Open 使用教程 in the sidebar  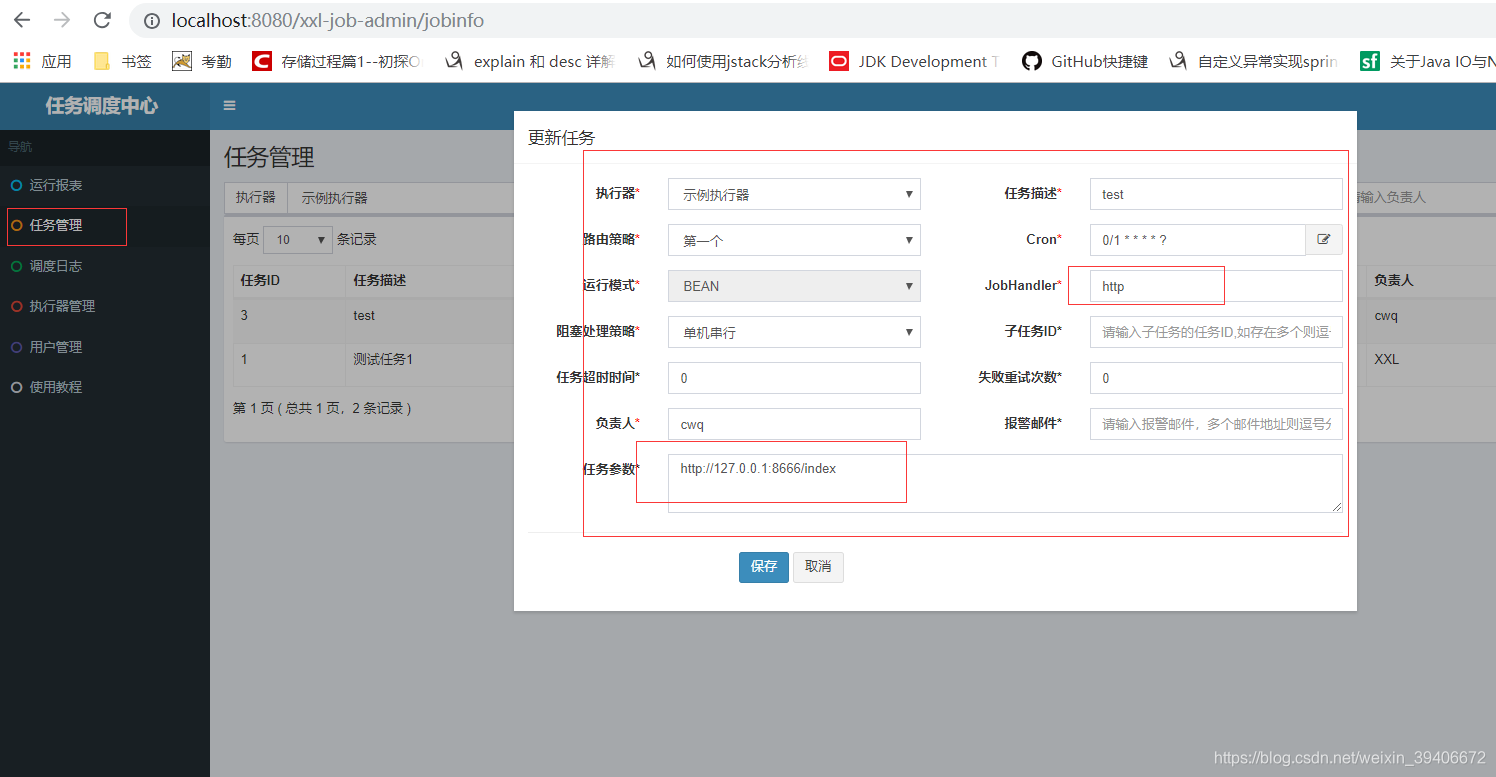point(105,387)
